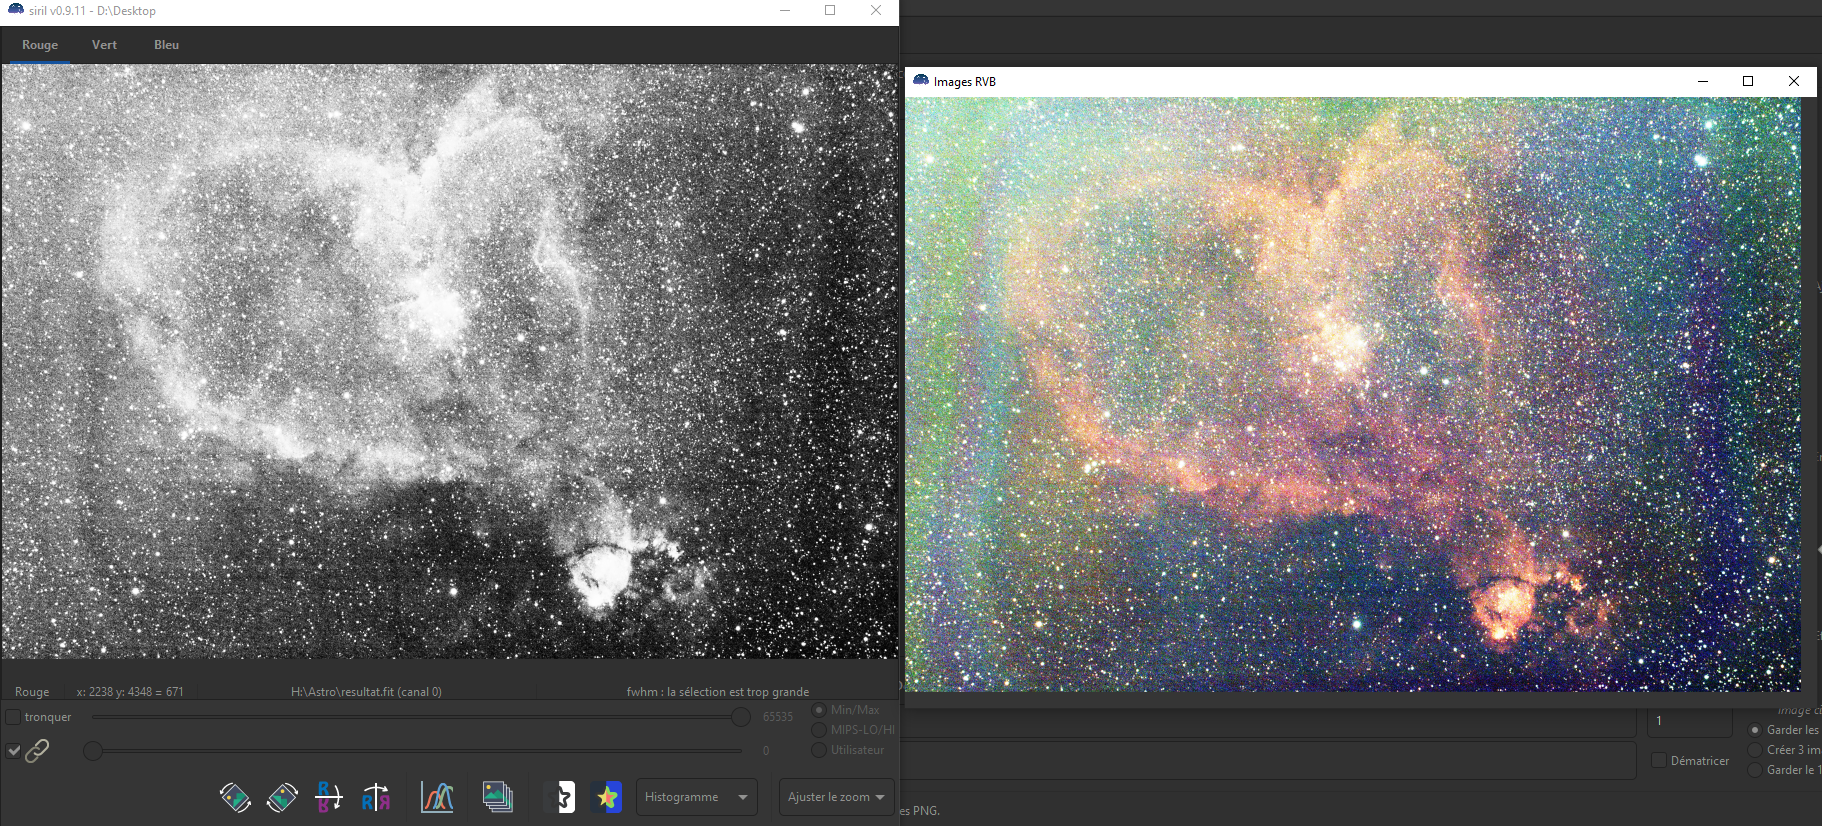The height and width of the screenshot is (826, 1822).
Task: Switch to the Vert channel tab
Action: [x=104, y=45]
